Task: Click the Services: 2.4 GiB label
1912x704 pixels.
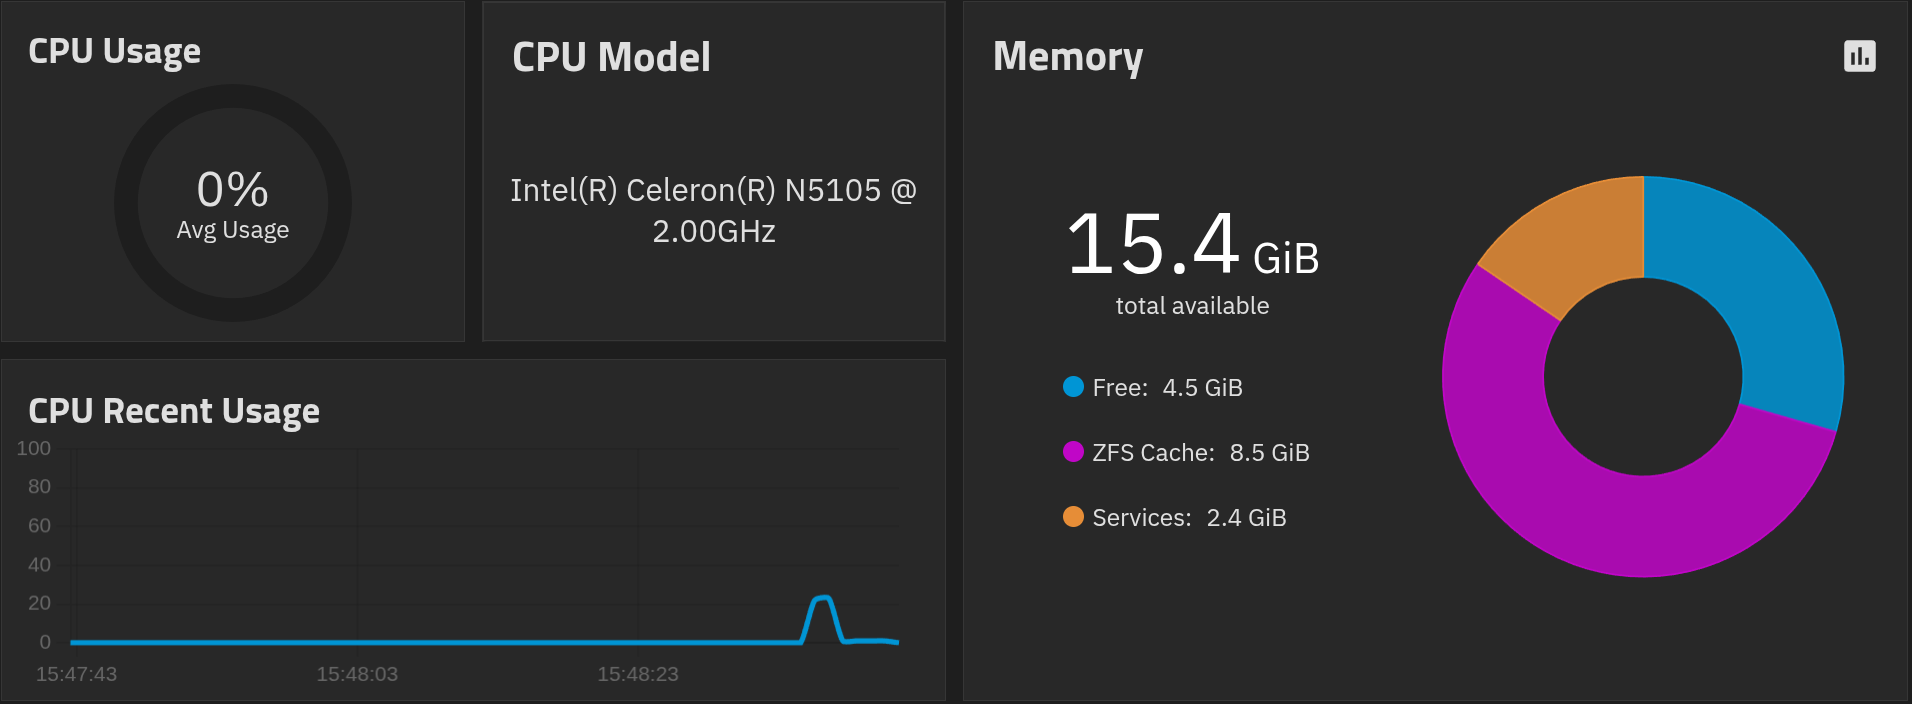Action: pyautogui.click(x=1189, y=518)
